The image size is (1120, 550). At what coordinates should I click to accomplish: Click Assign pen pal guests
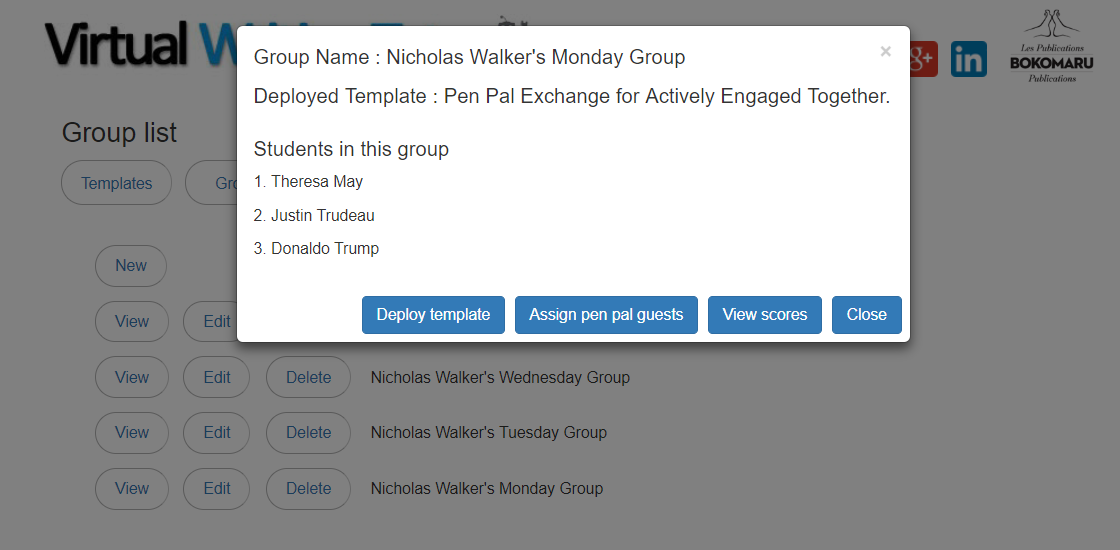click(x=606, y=314)
